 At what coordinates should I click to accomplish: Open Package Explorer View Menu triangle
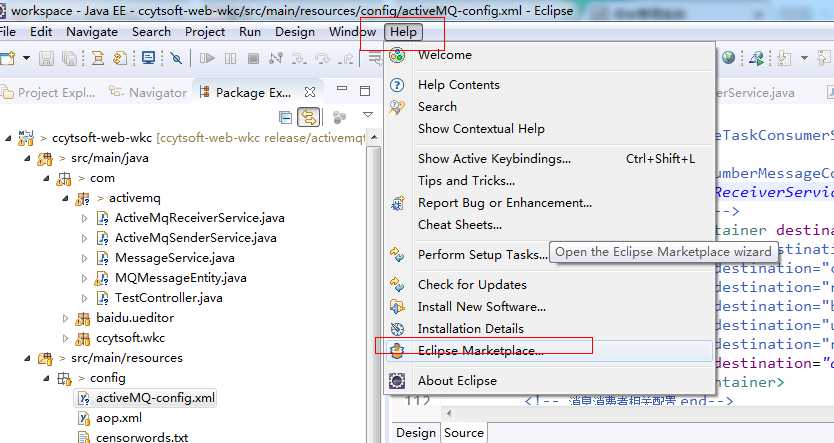pos(368,115)
